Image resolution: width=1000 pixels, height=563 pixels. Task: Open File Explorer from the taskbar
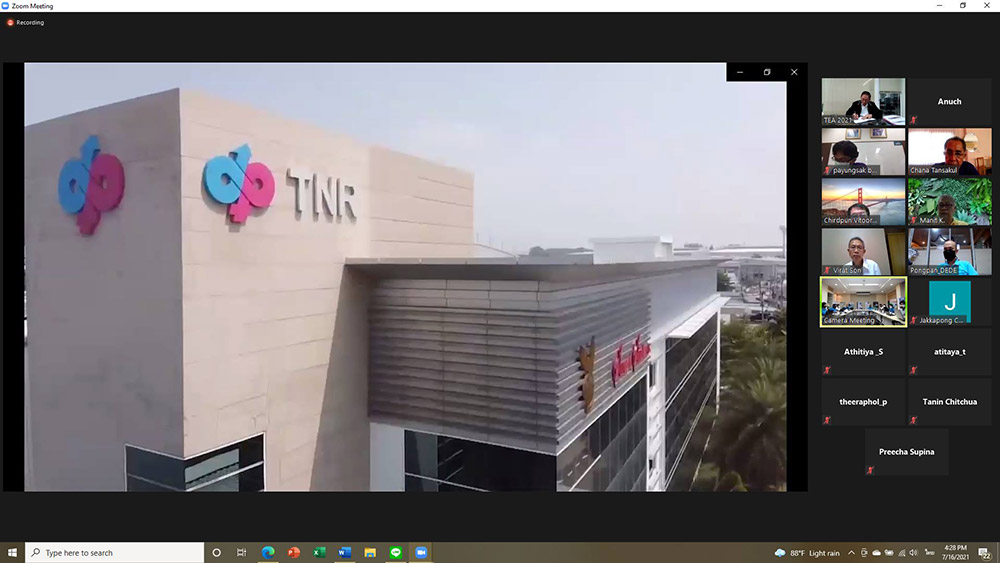tap(370, 552)
